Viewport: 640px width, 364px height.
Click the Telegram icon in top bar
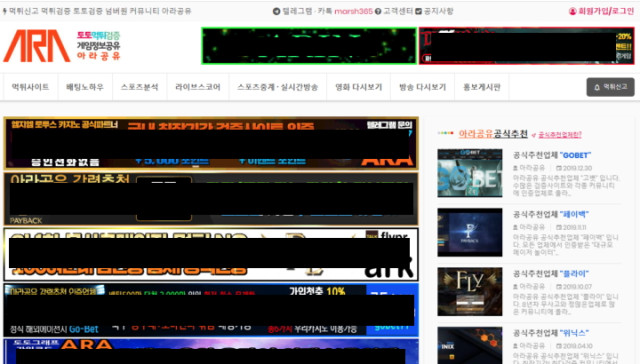276,11
